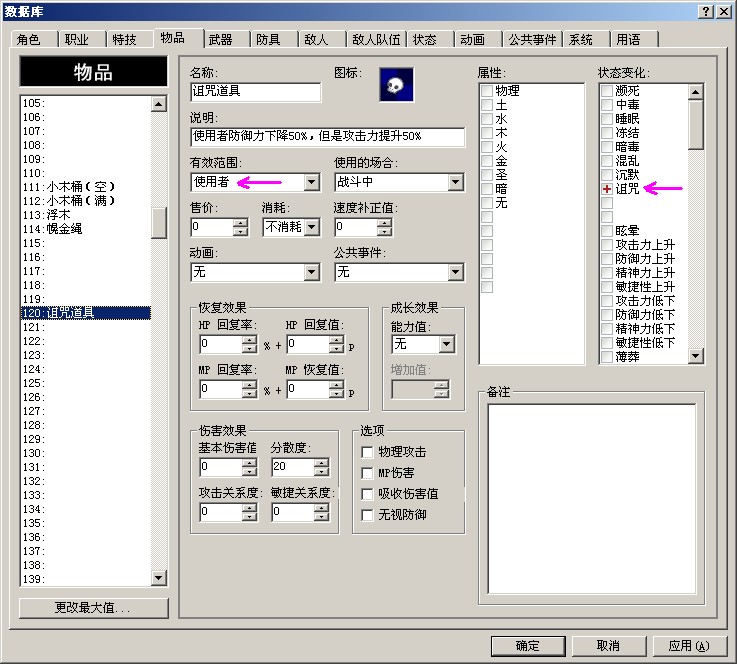Toggle the 诅咒 state change box
The width and height of the screenshot is (737, 664).
(607, 189)
